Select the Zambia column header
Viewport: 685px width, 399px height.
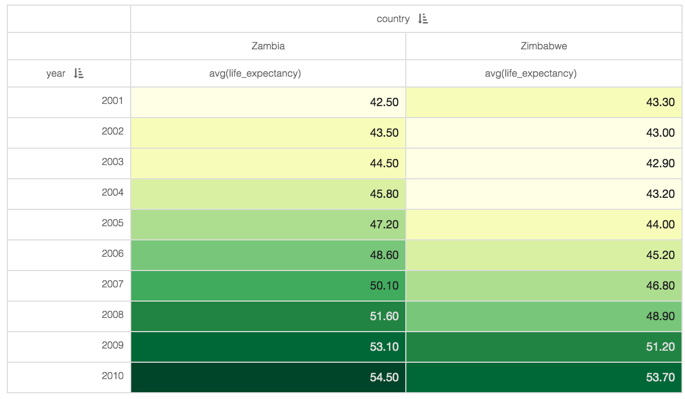[x=268, y=46]
